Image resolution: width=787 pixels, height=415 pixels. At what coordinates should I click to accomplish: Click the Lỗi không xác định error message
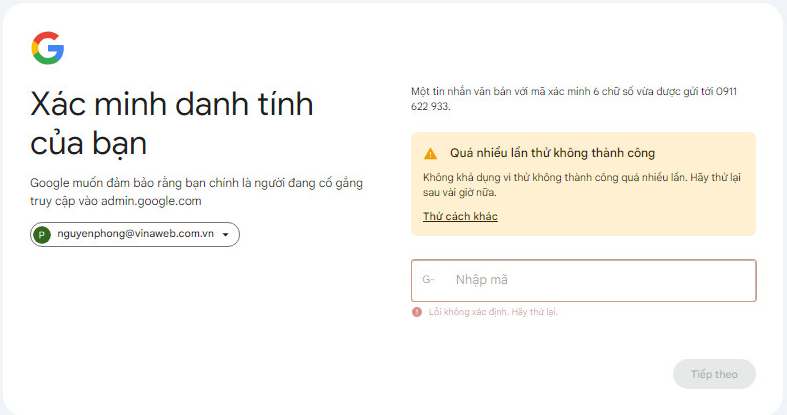[x=493, y=312]
